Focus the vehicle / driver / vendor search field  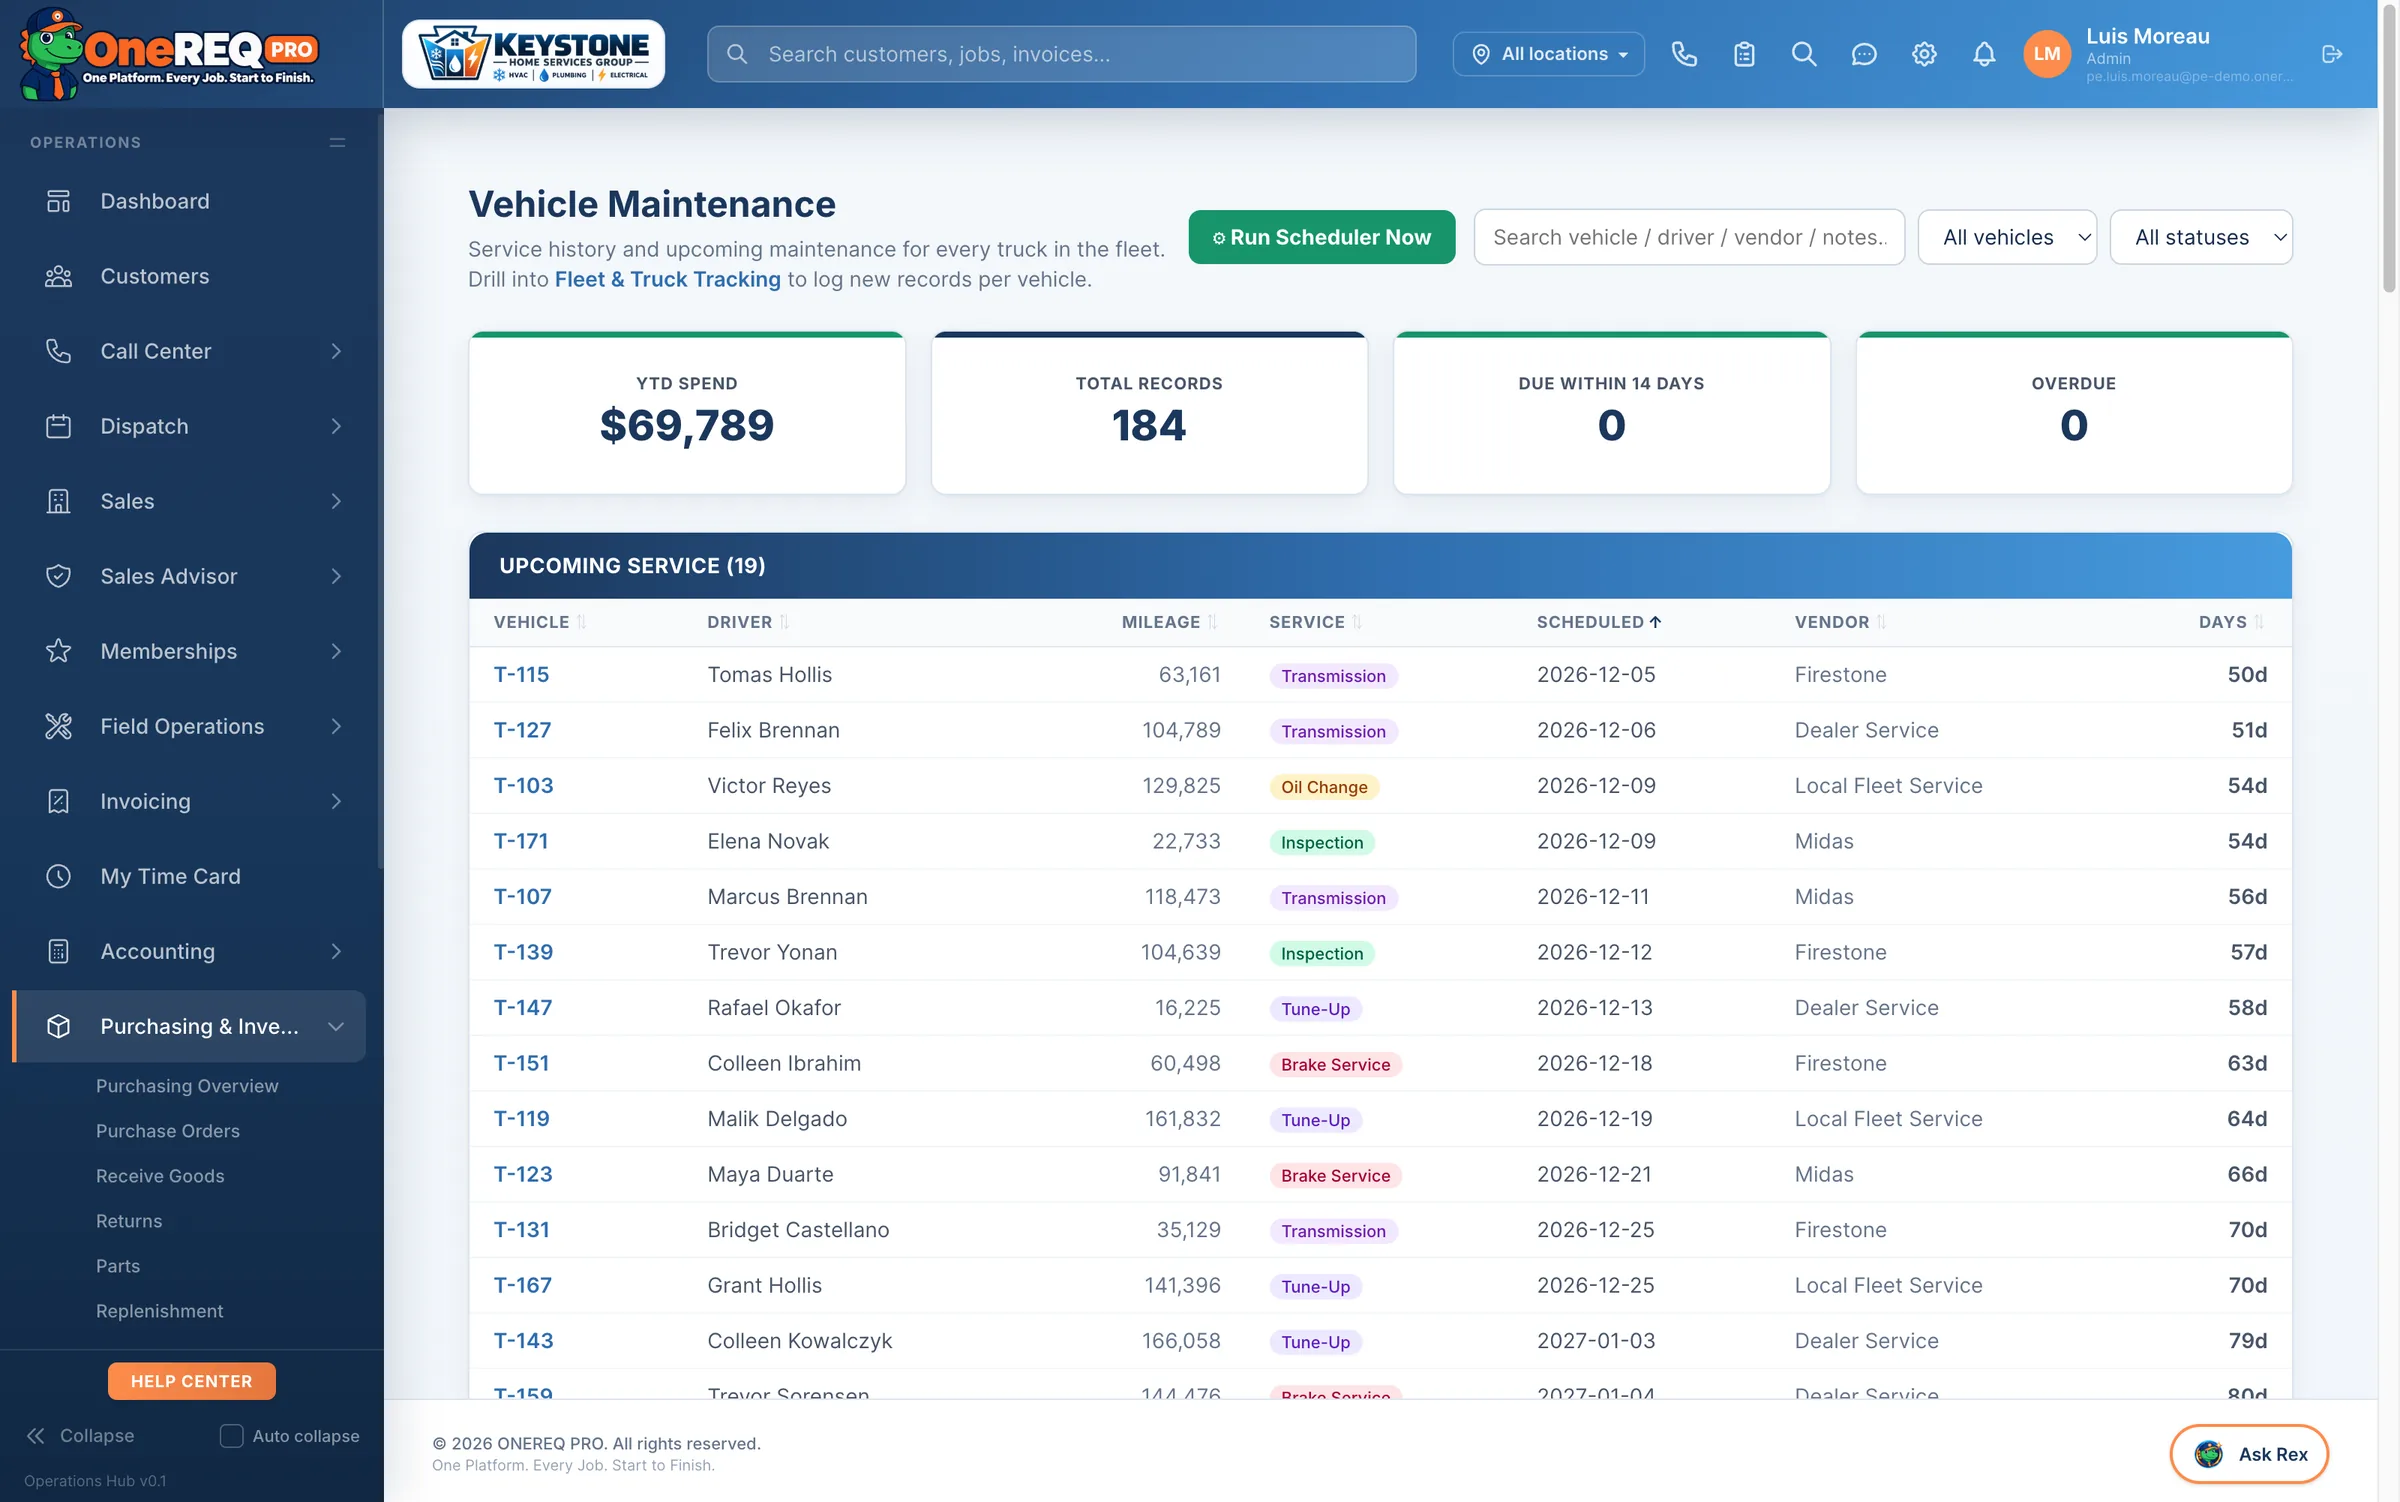(1689, 237)
